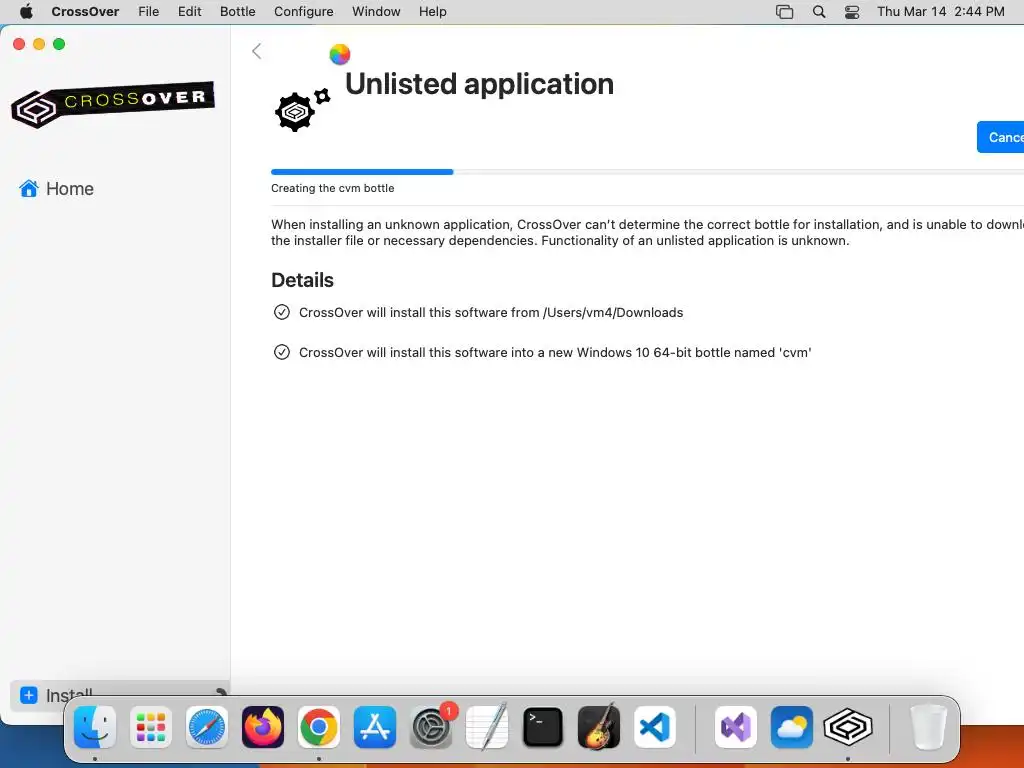
Task: Open the Bottle menu
Action: click(238, 12)
